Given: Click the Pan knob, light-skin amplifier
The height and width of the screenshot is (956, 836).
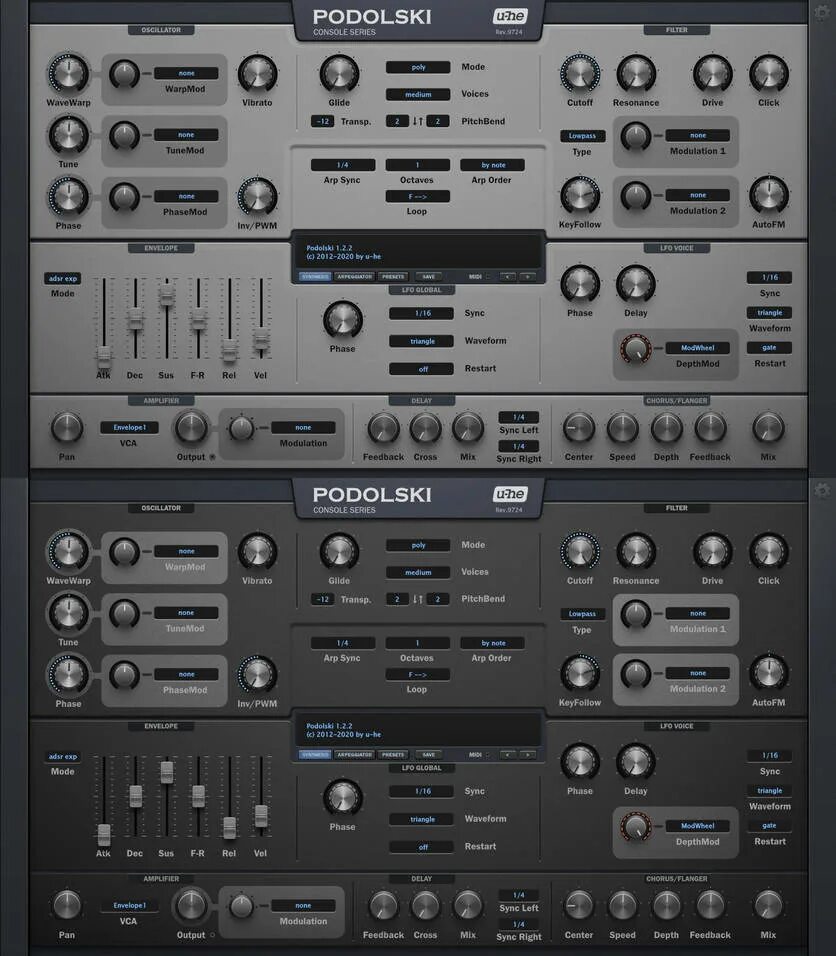Looking at the screenshot, I should tap(67, 427).
